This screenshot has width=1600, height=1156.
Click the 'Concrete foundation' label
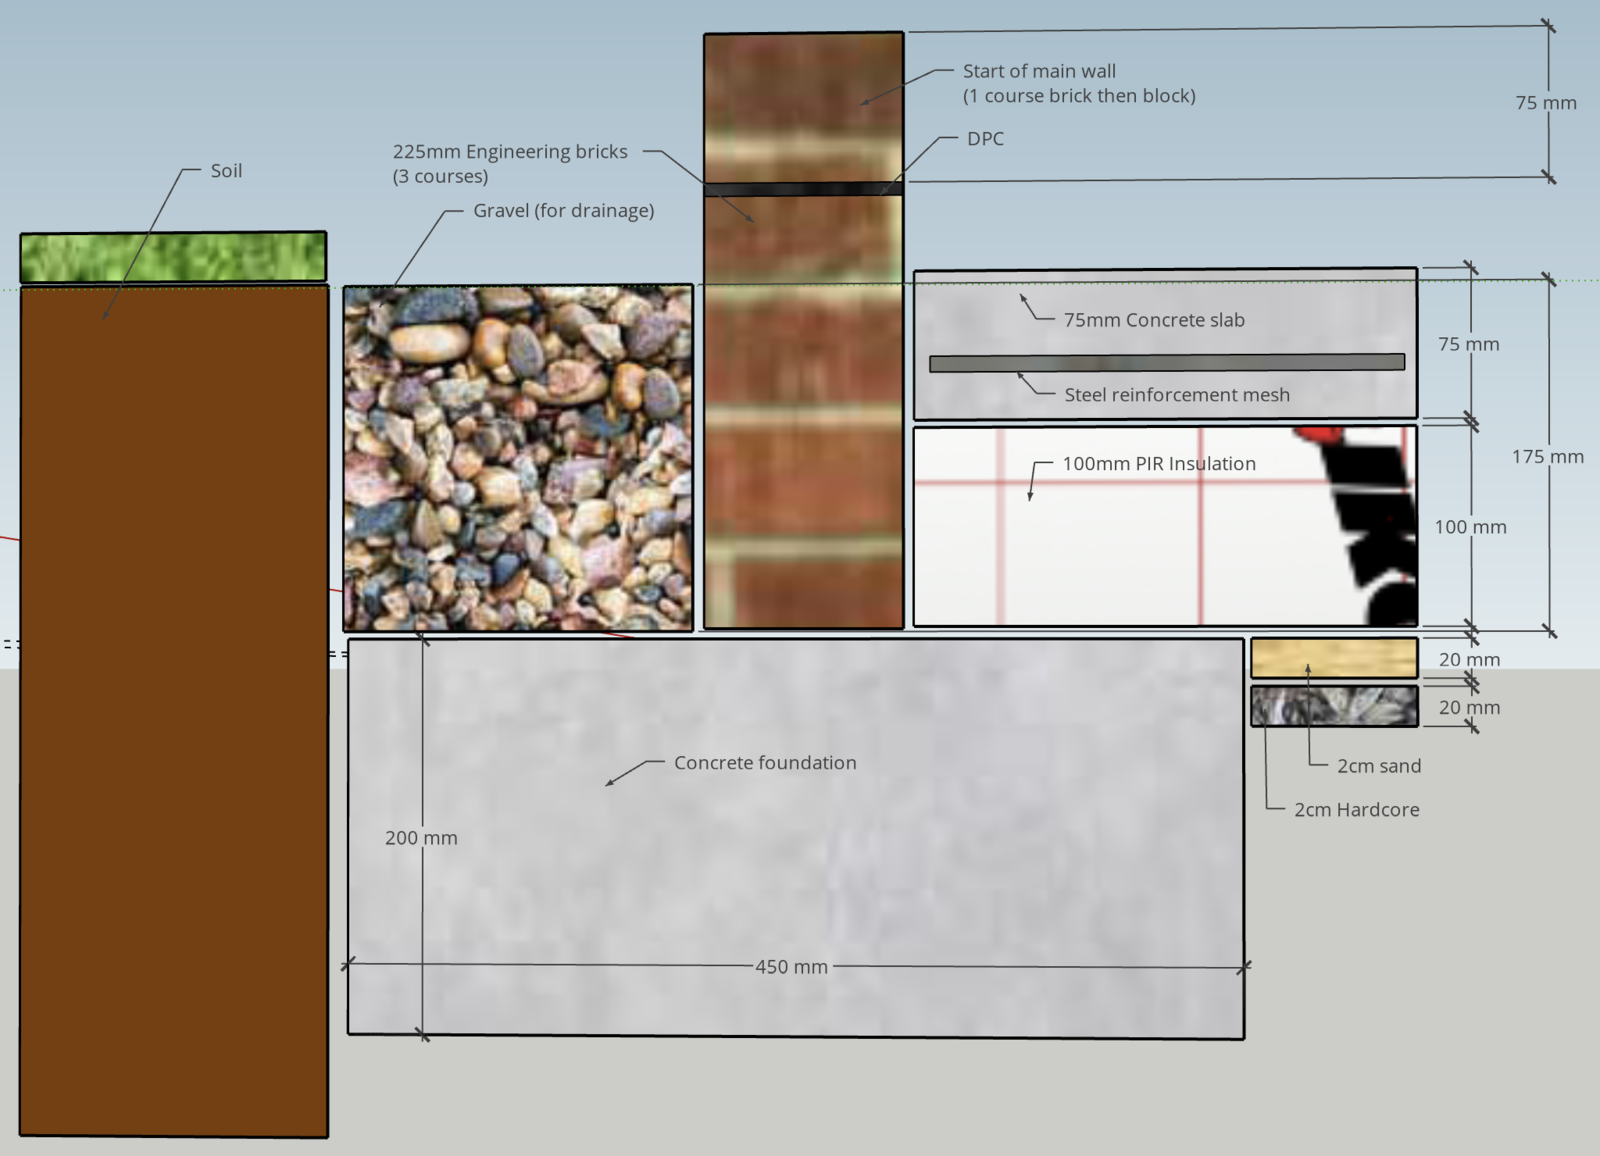(763, 762)
